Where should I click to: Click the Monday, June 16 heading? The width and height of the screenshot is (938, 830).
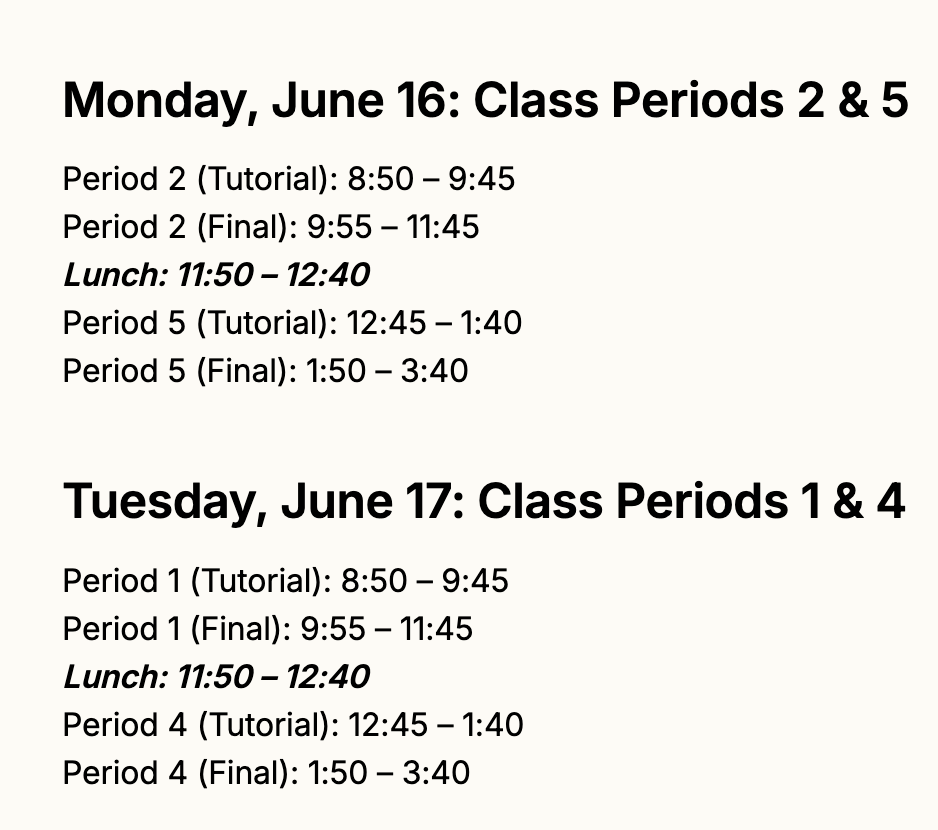click(x=485, y=101)
